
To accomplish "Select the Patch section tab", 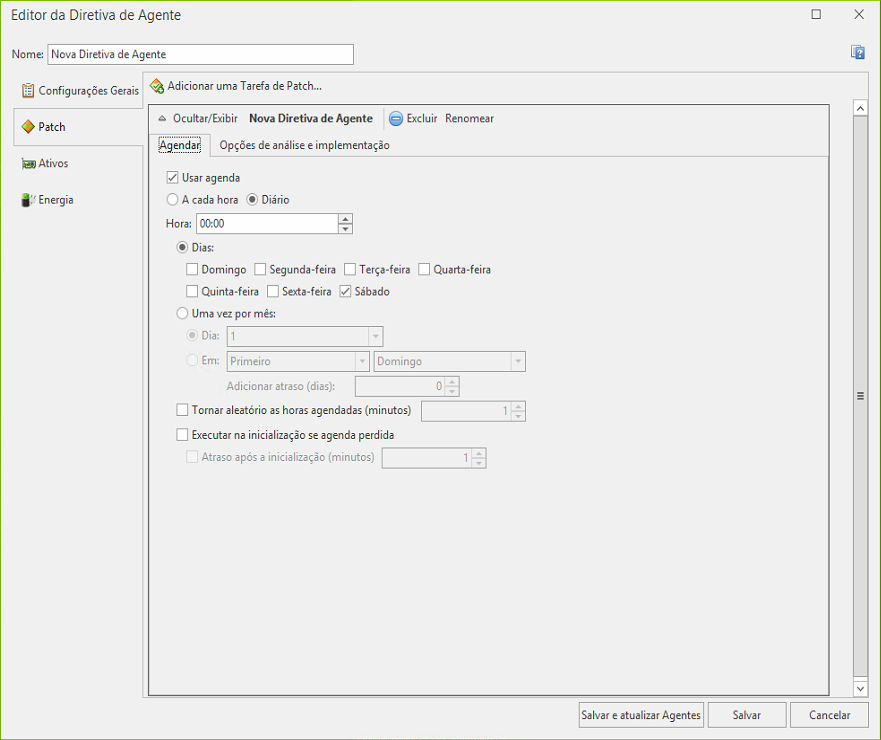I will [x=79, y=127].
